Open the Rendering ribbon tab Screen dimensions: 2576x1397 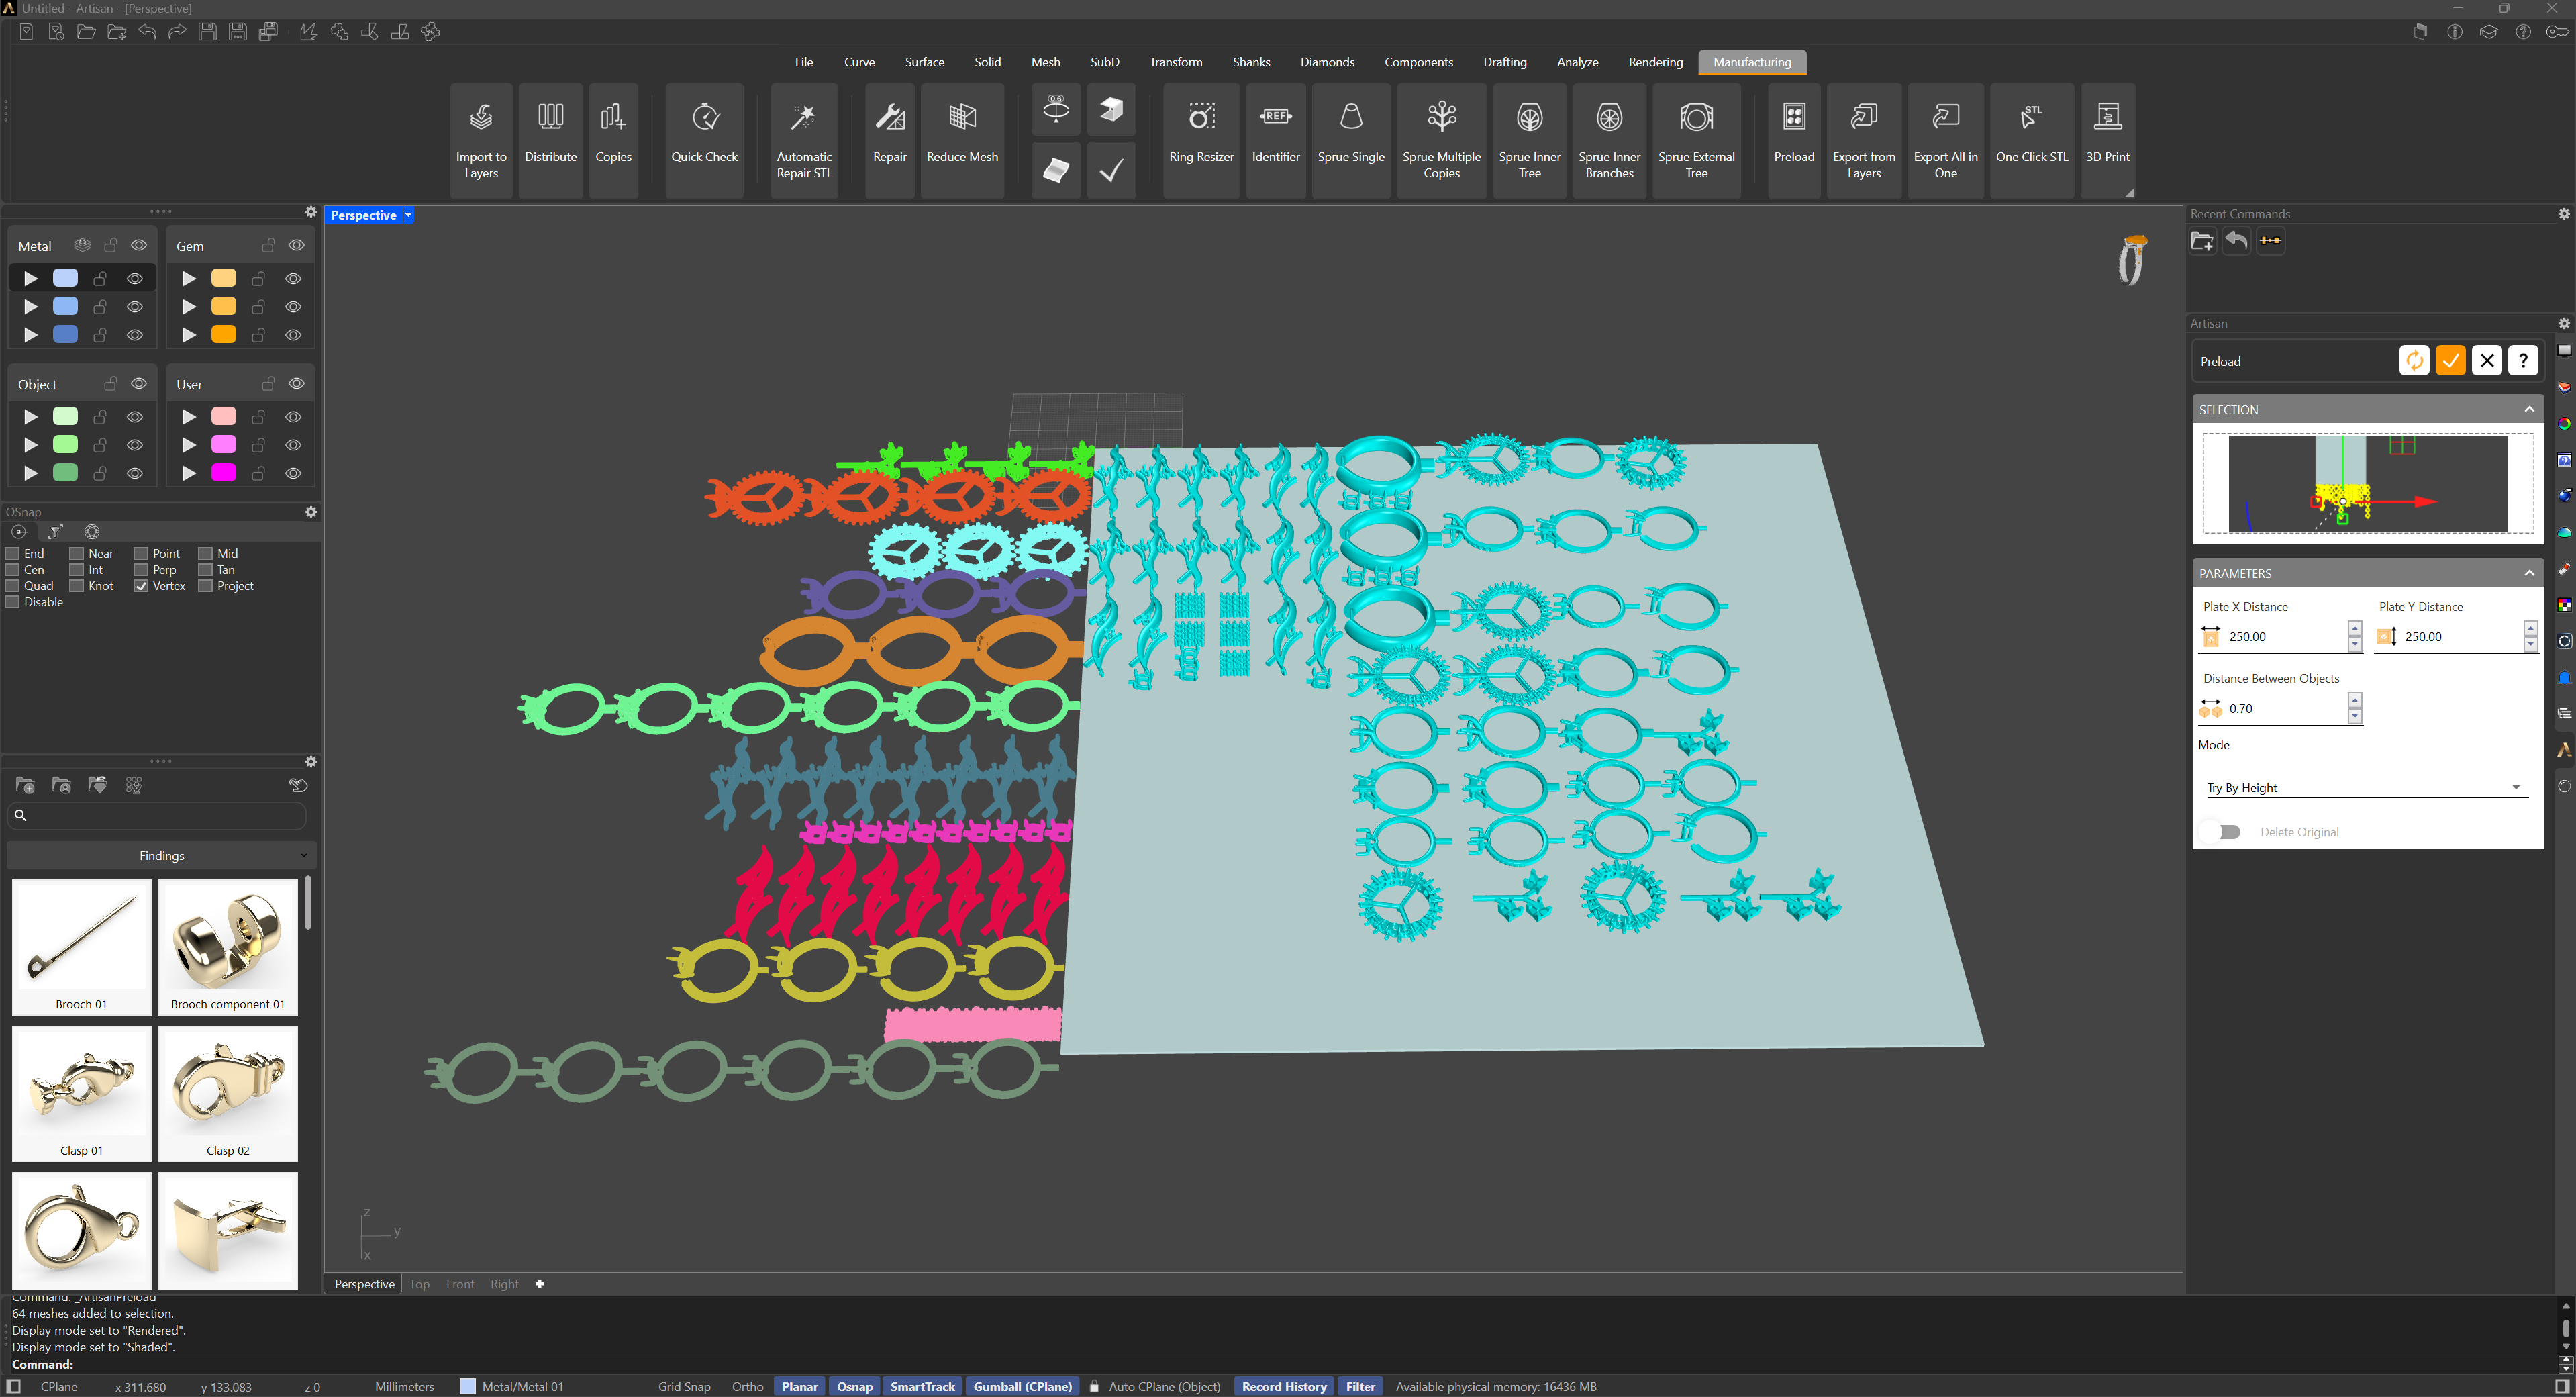click(x=1655, y=62)
